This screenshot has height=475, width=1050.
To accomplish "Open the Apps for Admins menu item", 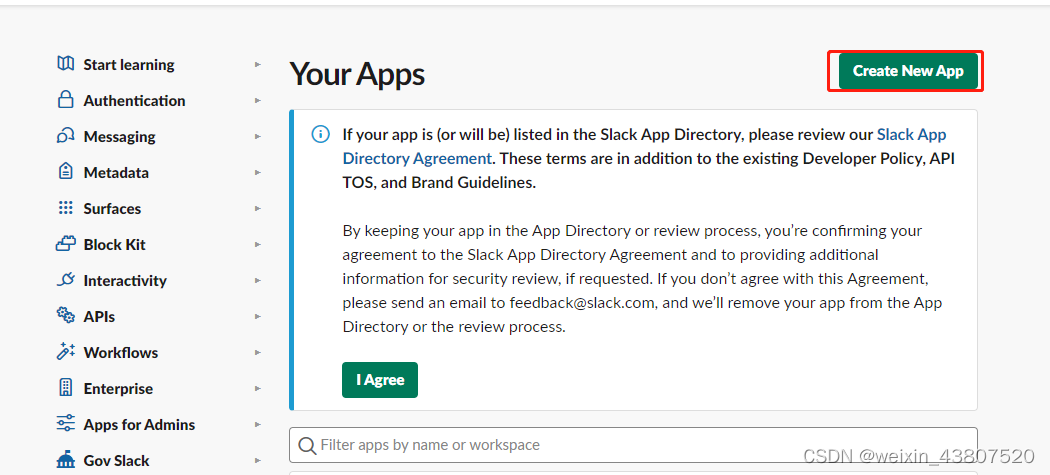I will tap(139, 425).
